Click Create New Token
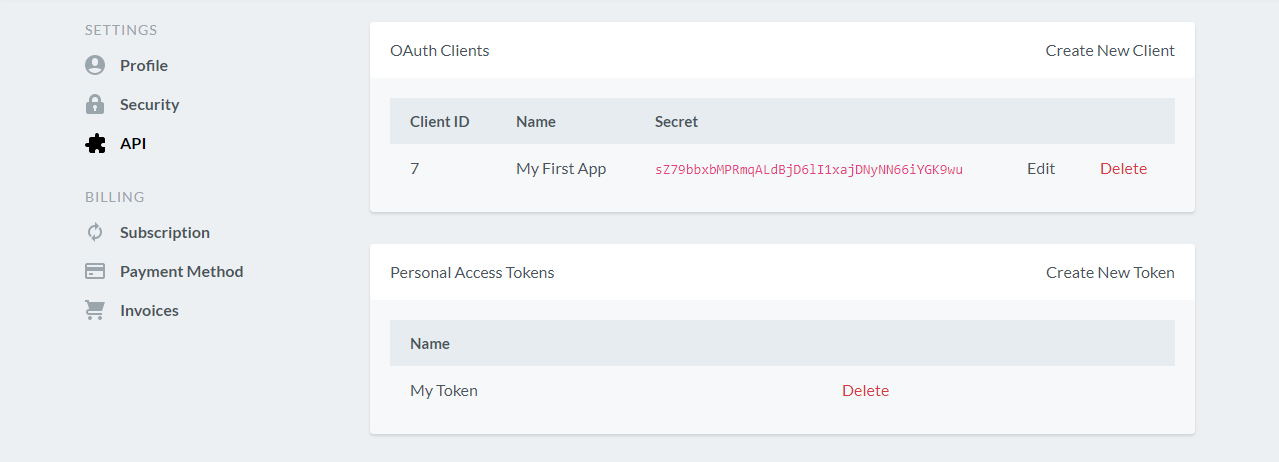1279x462 pixels. coord(1110,273)
